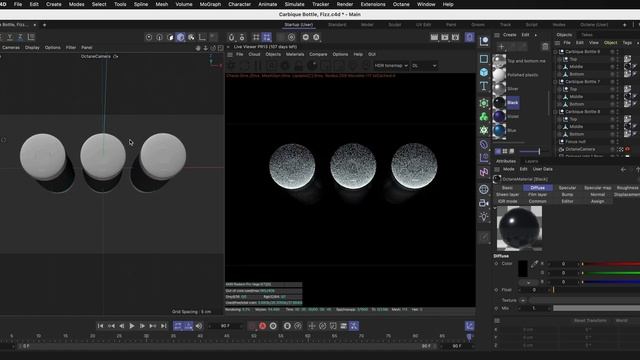Open the Layers tab beside Attributes

tap(531, 161)
